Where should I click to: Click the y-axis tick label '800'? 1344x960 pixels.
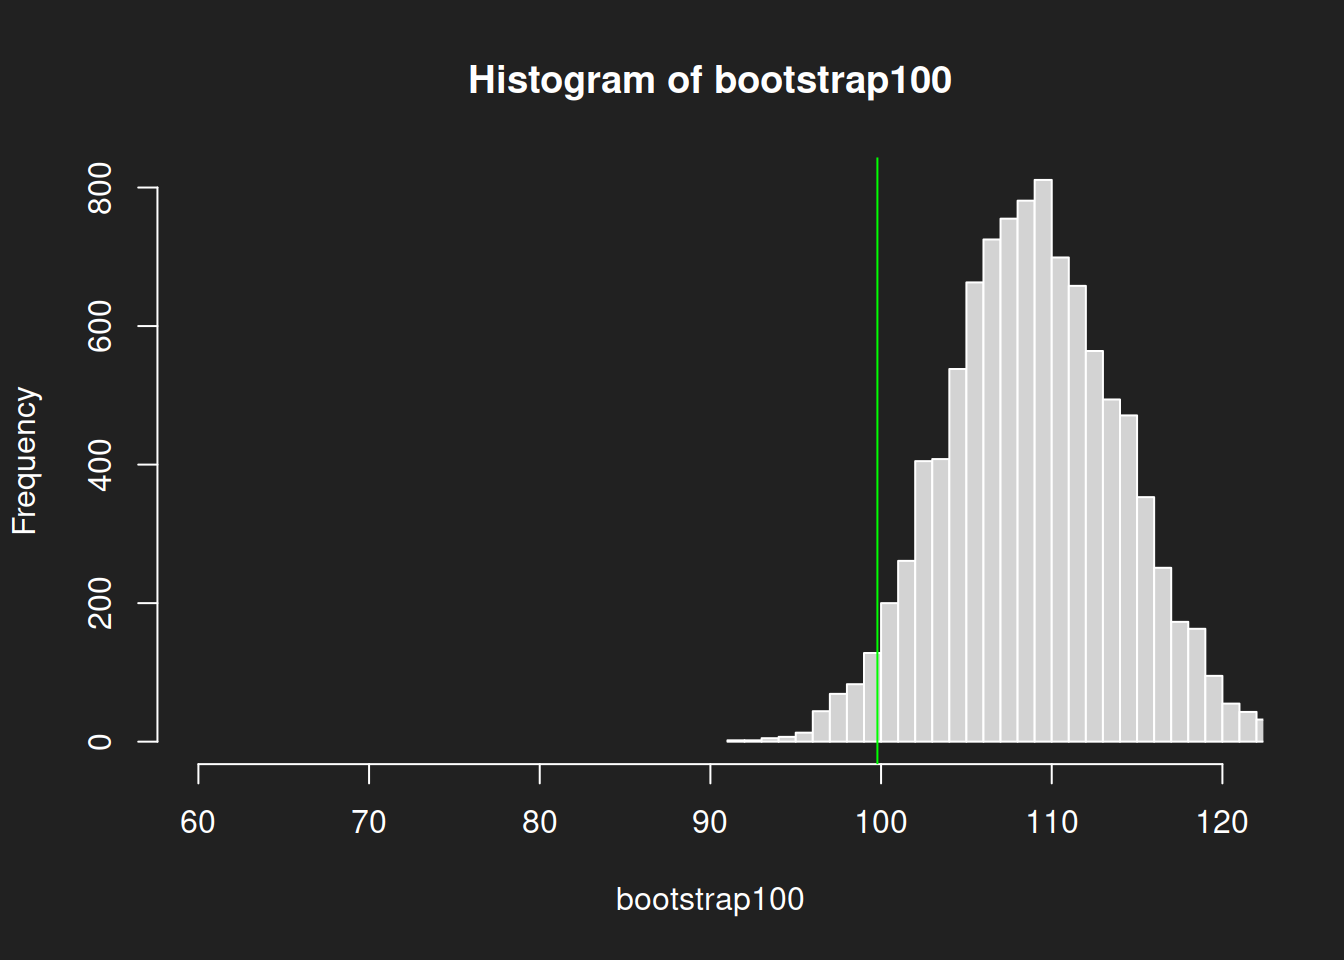coord(100,188)
